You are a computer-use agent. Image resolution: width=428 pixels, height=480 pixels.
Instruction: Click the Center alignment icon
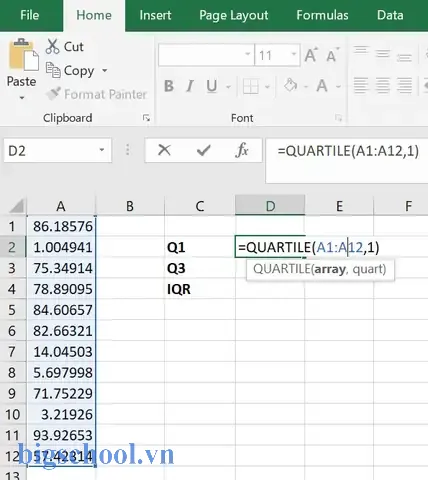point(382,85)
